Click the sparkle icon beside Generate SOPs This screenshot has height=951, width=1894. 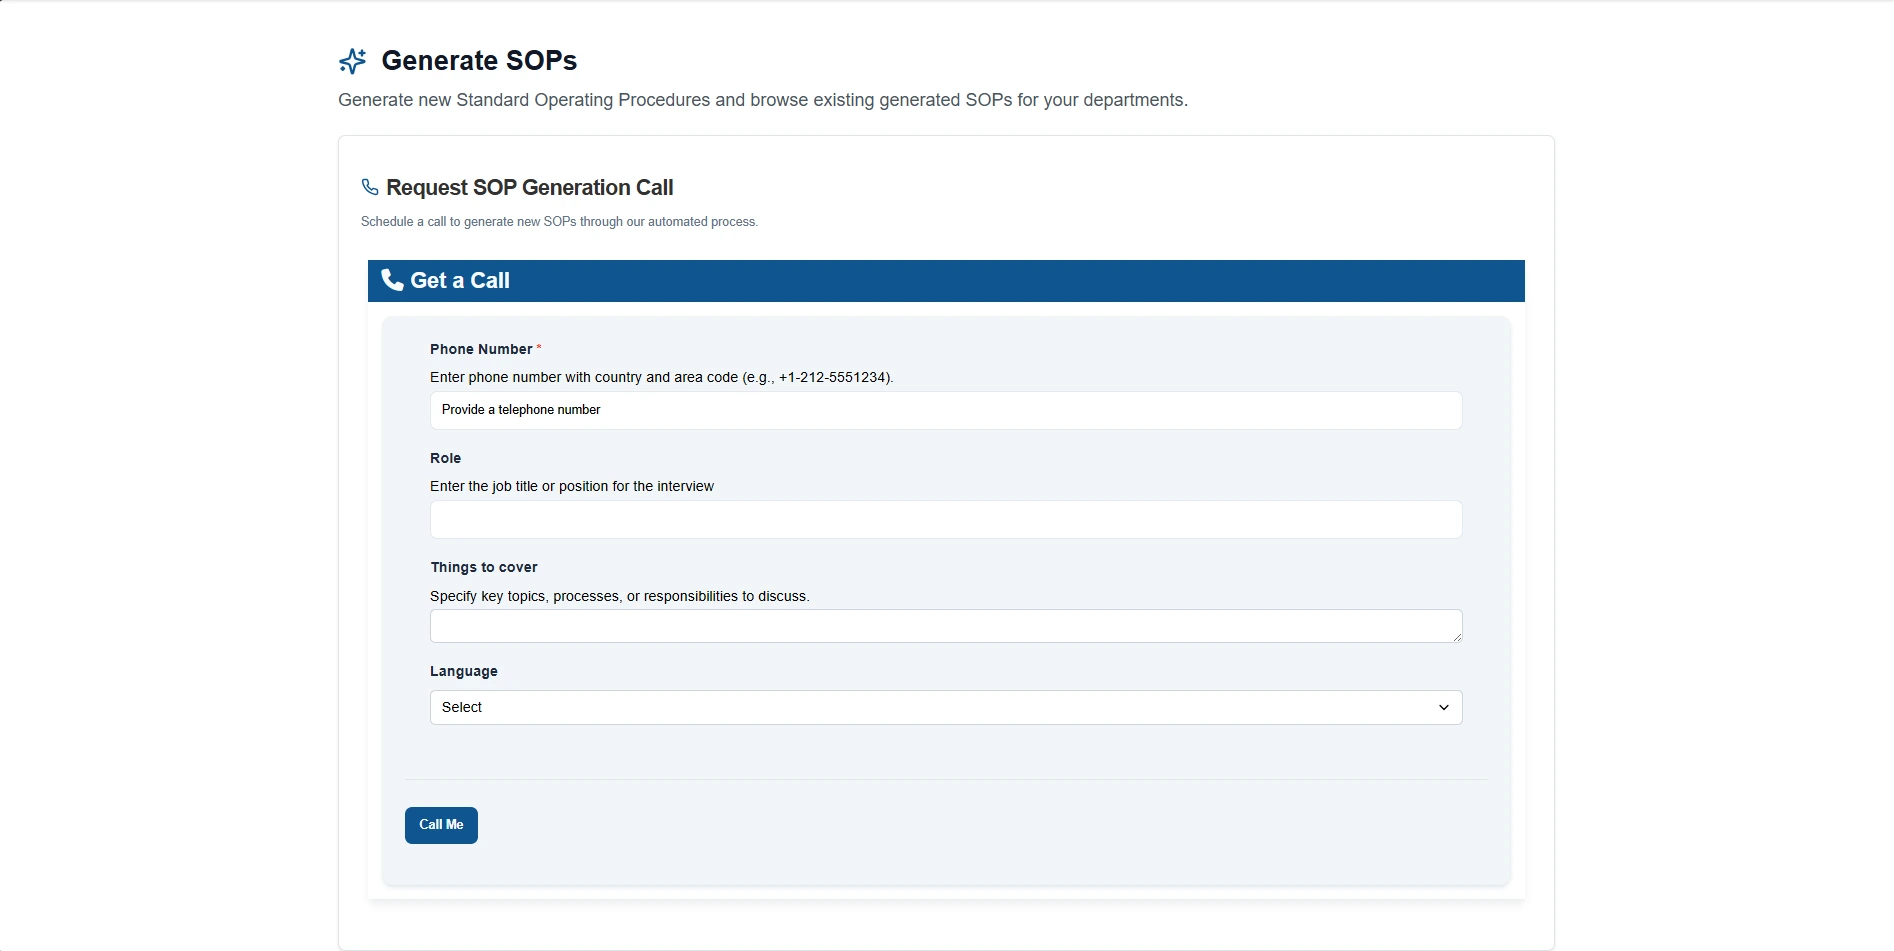tap(352, 61)
